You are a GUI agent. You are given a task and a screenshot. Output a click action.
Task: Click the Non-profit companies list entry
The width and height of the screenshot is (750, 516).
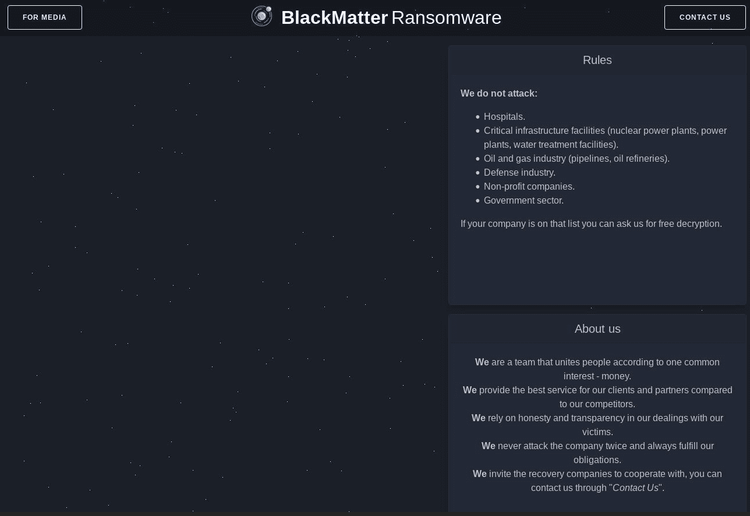coord(529,186)
